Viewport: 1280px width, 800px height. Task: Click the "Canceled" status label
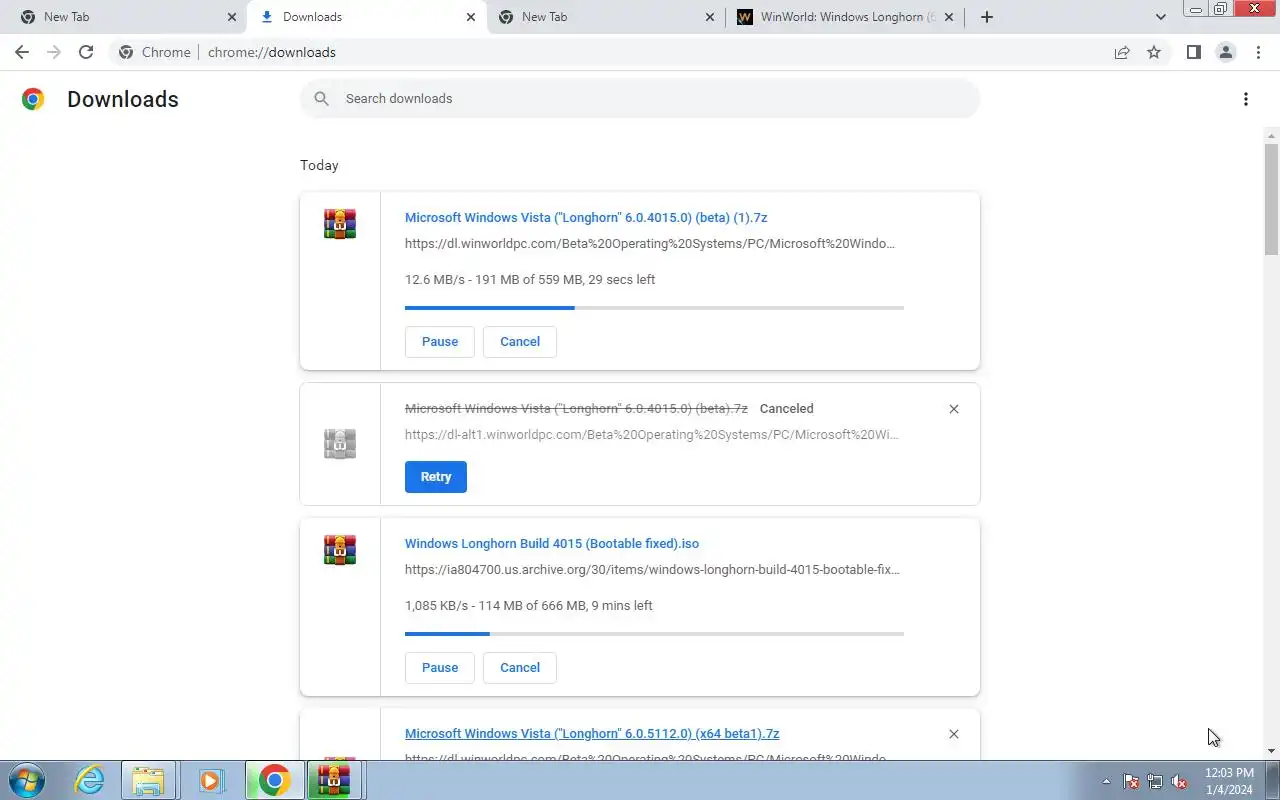pyautogui.click(x=786, y=409)
